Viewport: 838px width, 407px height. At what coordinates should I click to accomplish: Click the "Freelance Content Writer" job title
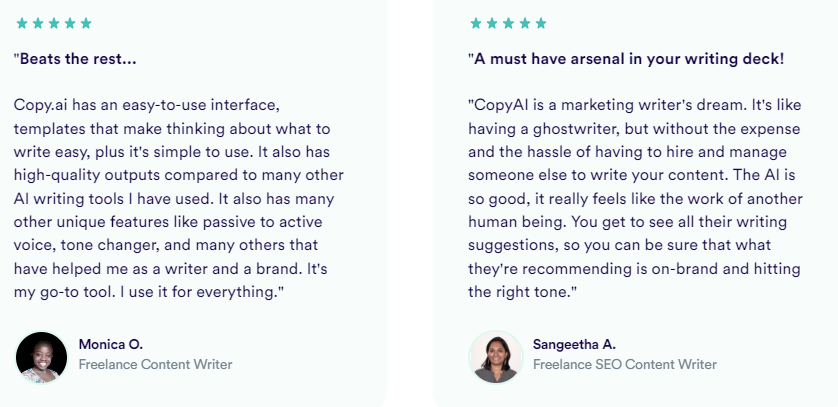point(155,365)
